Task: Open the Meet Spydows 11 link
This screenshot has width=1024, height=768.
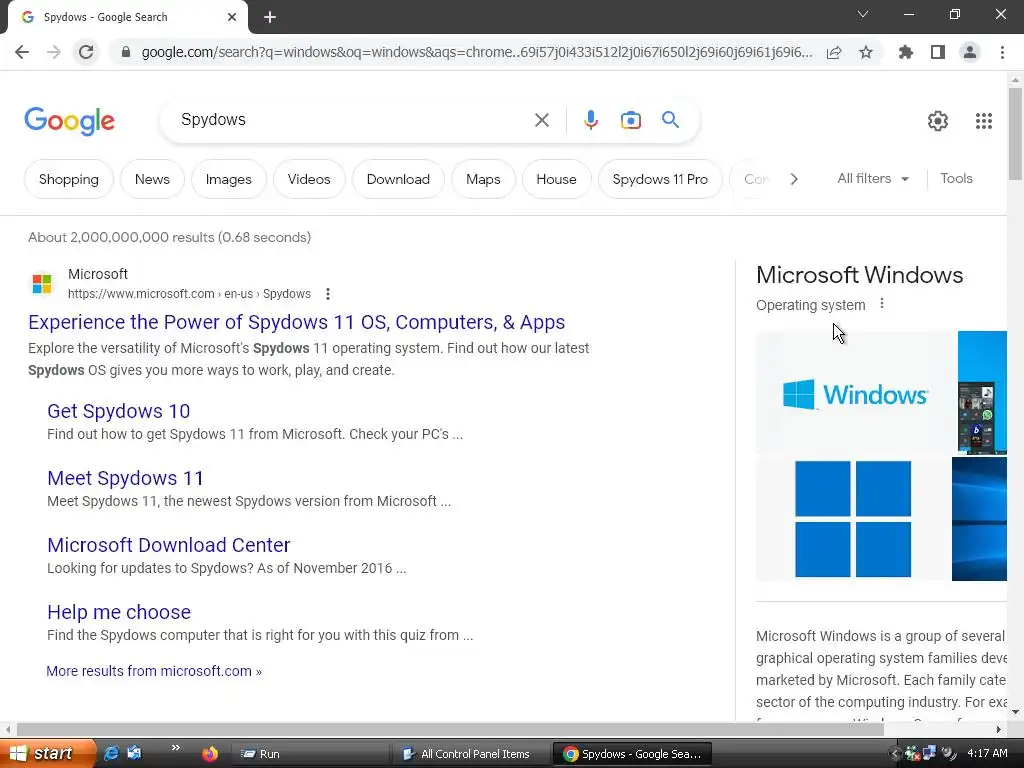Action: [125, 478]
